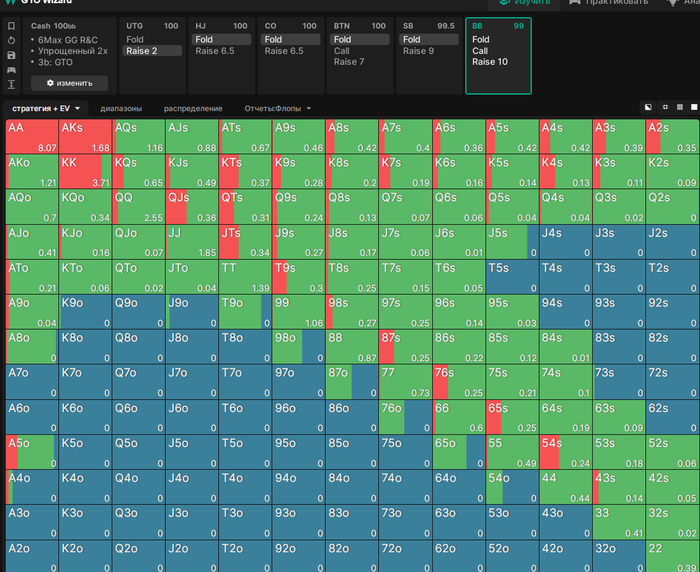Screen dimensions: 700x572
Task: Select the A2s hand cell
Action: coord(672,137)
